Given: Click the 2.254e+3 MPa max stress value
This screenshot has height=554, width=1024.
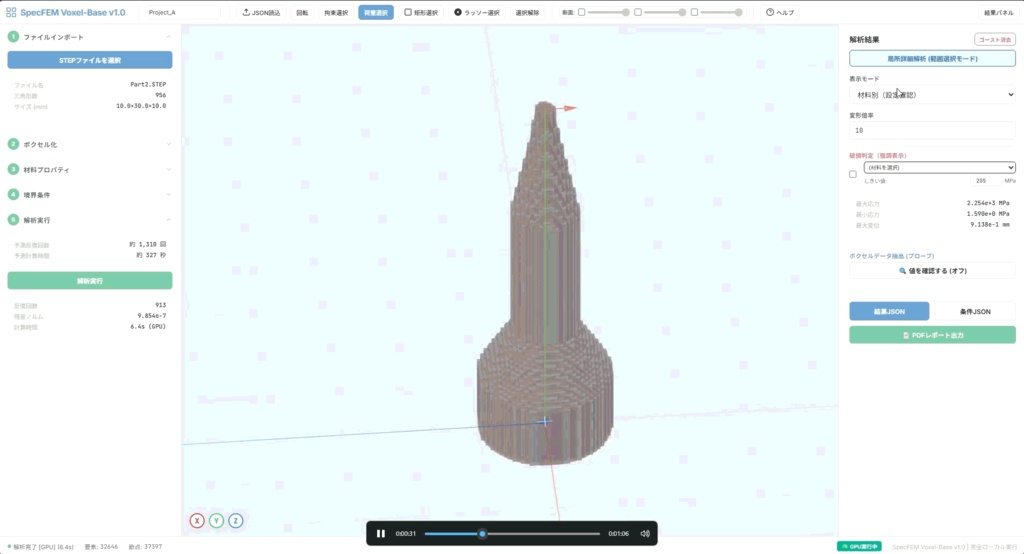Looking at the screenshot, I should click(x=988, y=203).
